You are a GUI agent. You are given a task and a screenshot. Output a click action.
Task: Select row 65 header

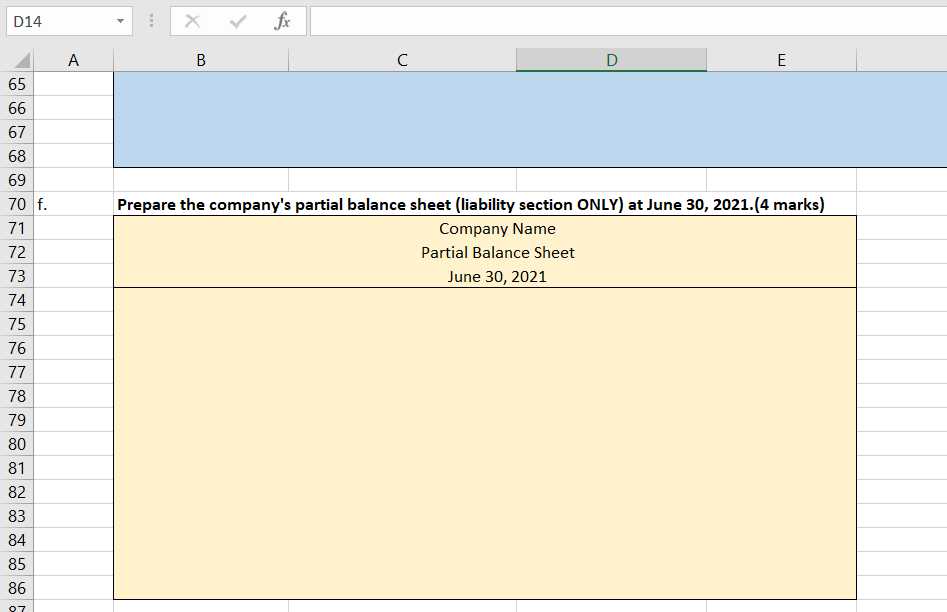(x=17, y=84)
